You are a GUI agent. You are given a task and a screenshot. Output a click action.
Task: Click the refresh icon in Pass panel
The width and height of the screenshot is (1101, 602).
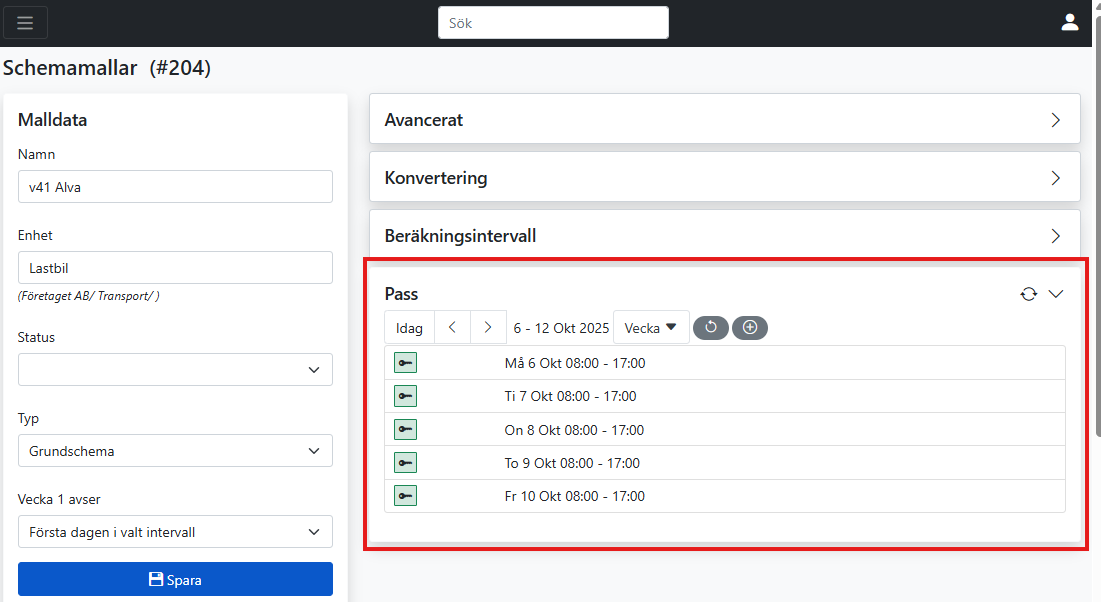tap(1028, 294)
